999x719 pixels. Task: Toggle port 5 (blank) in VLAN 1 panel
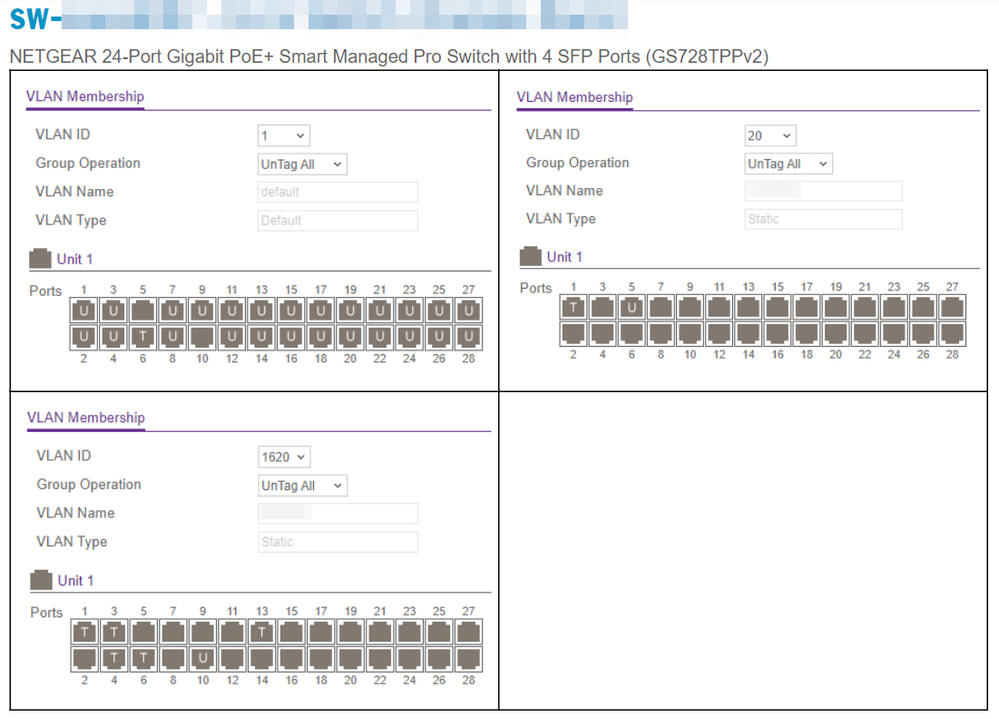(x=143, y=311)
